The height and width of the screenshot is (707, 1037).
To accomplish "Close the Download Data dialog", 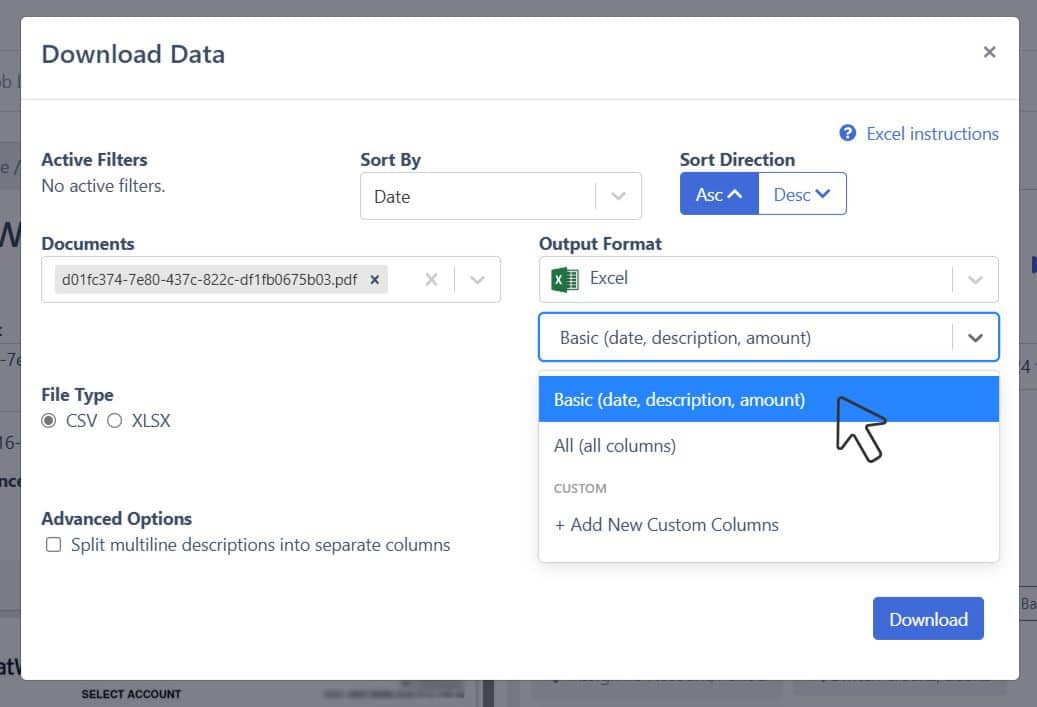I will (x=989, y=52).
